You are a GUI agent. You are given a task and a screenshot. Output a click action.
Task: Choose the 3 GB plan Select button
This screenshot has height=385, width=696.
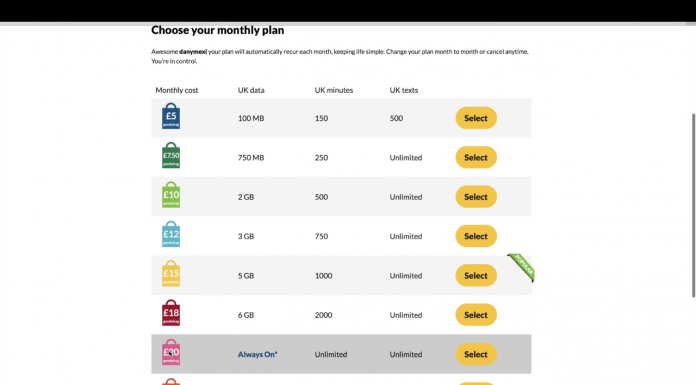tap(476, 236)
